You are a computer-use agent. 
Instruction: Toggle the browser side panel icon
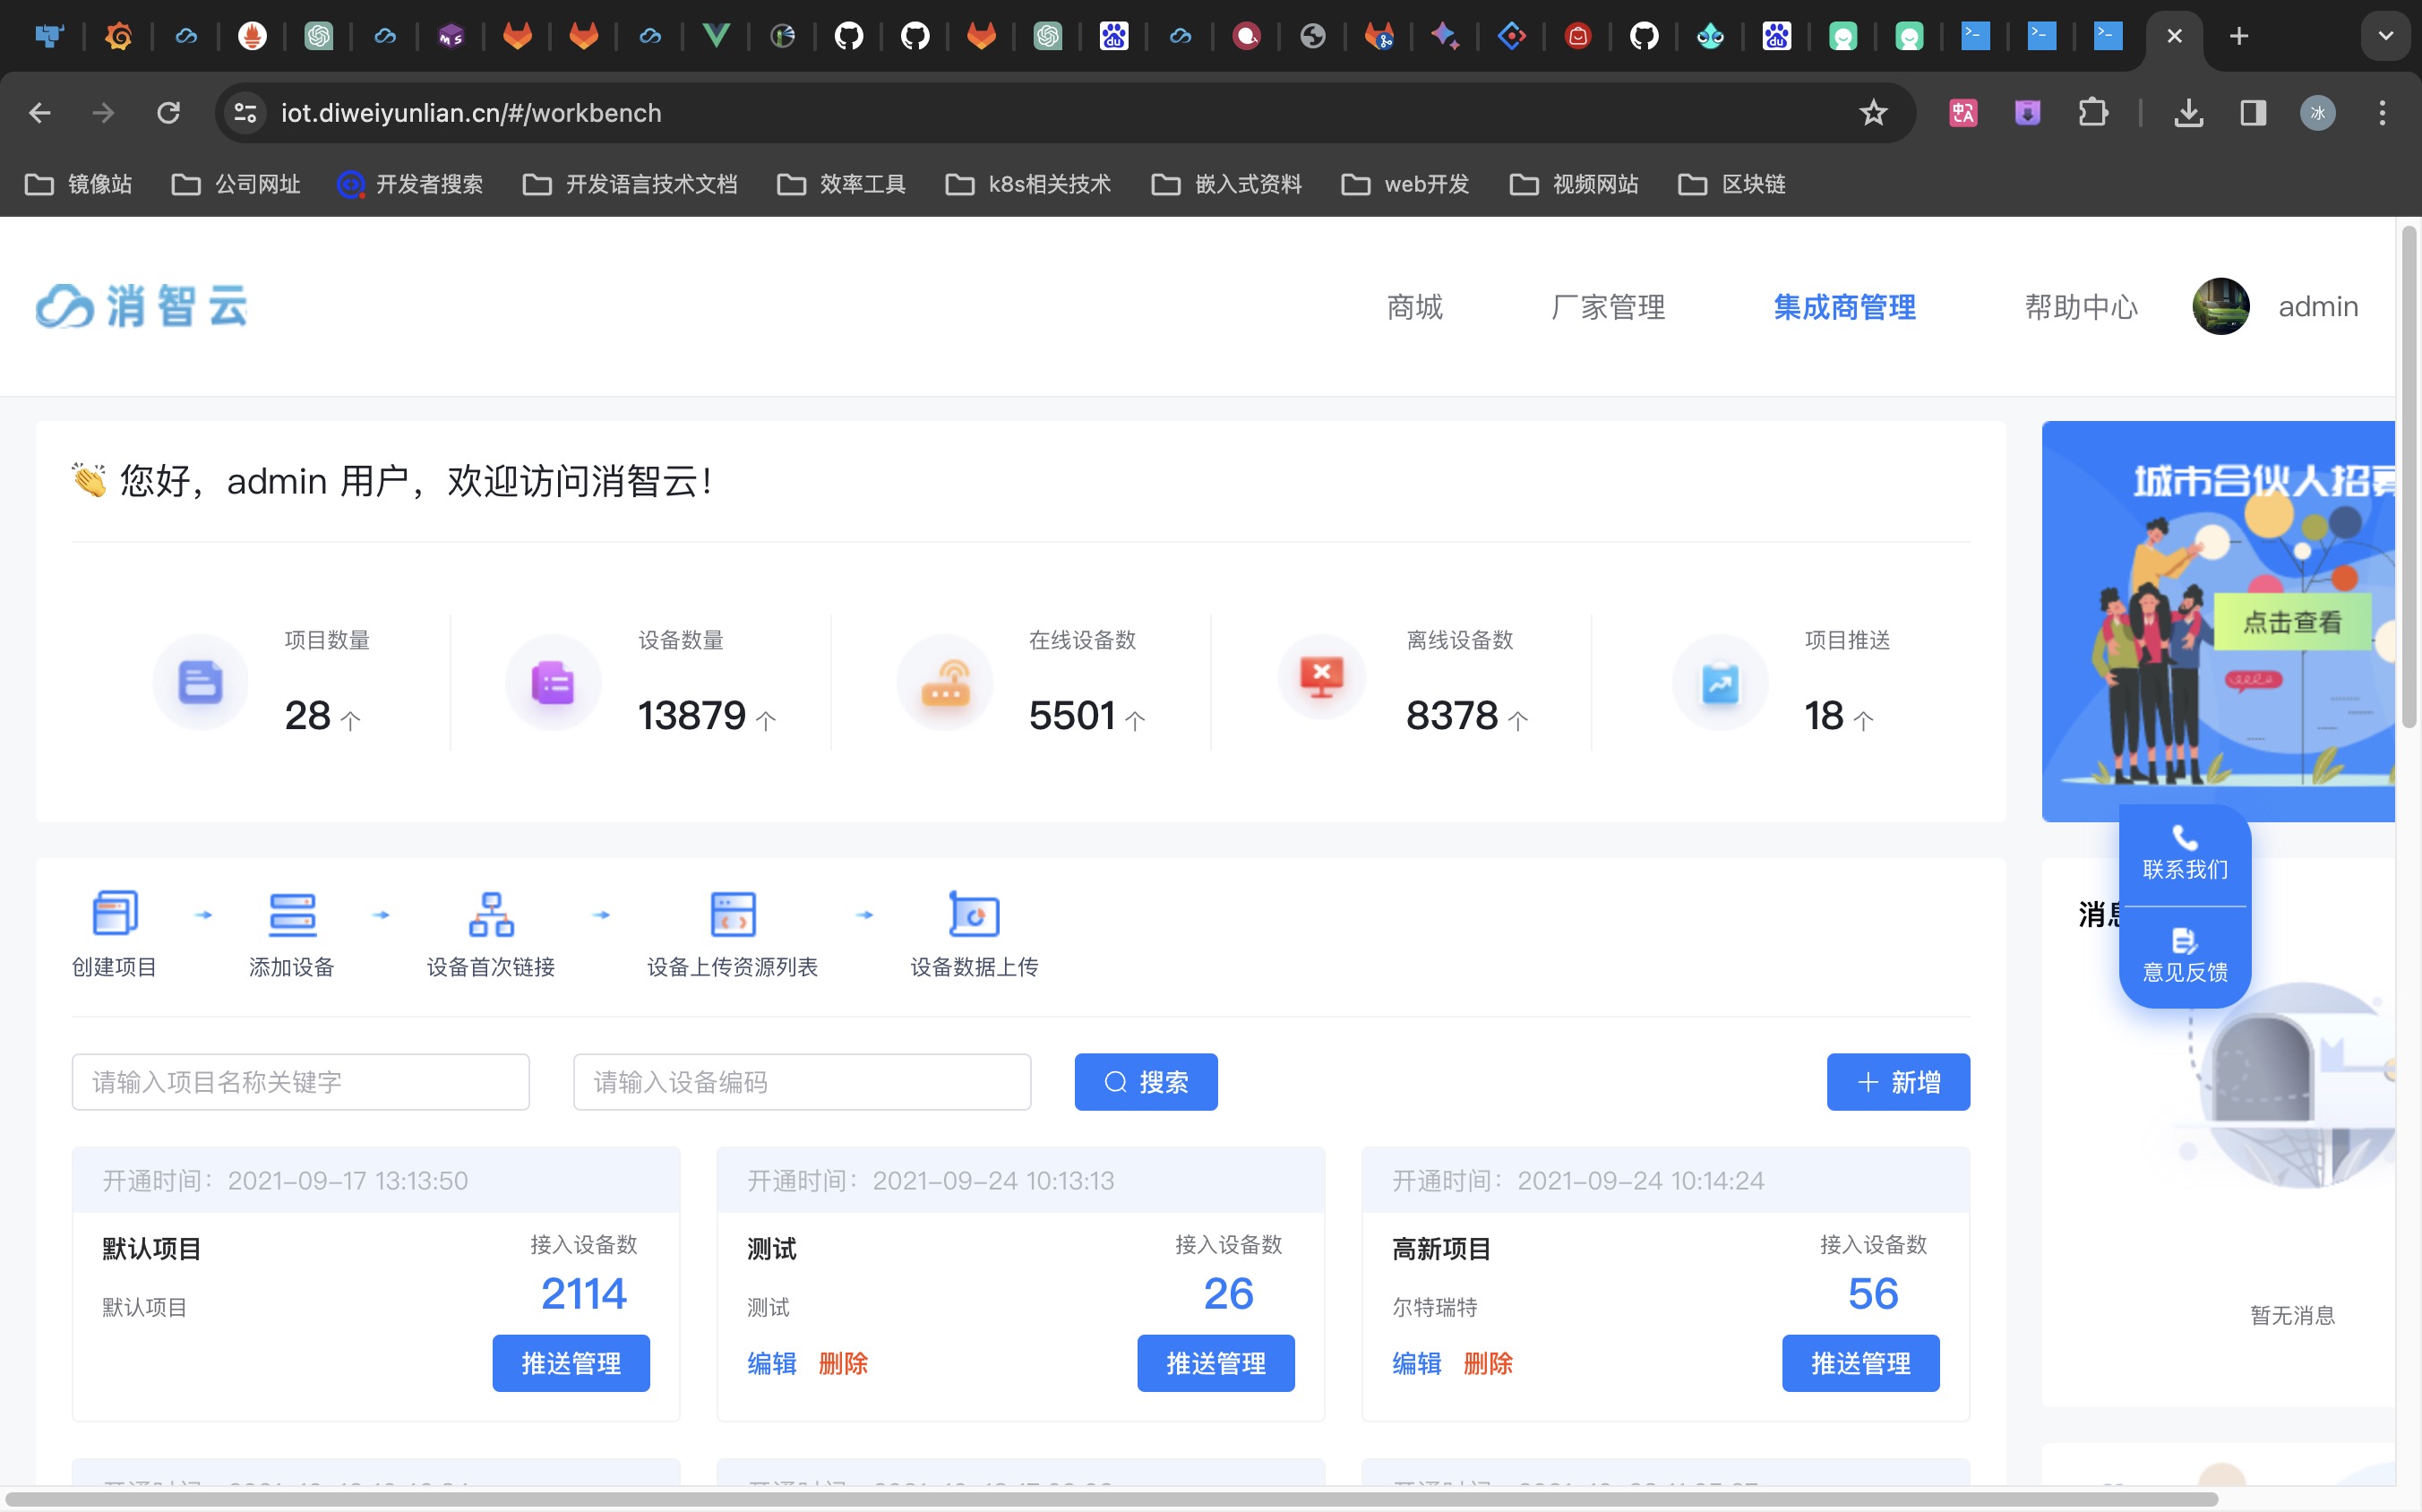point(2253,113)
